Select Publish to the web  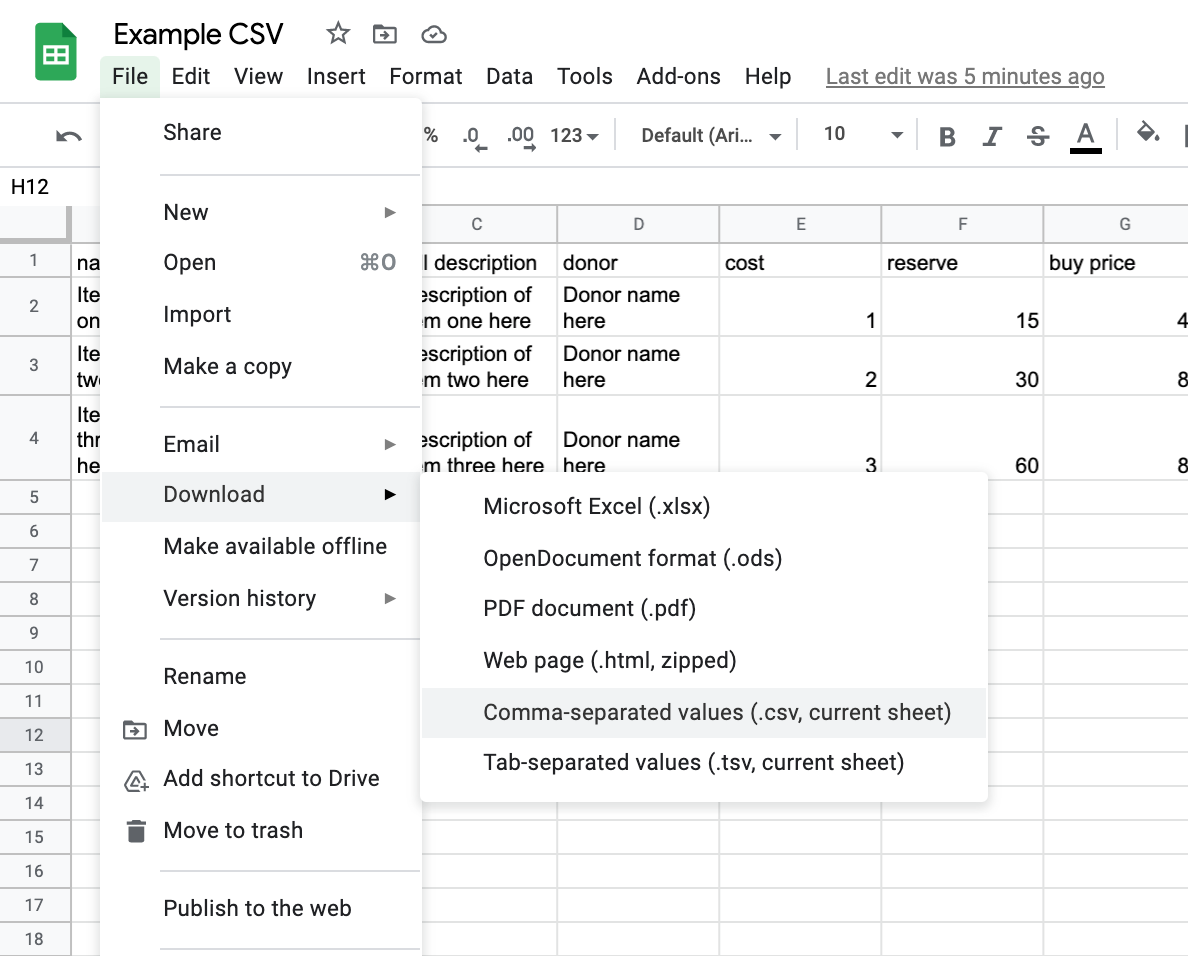pos(261,908)
